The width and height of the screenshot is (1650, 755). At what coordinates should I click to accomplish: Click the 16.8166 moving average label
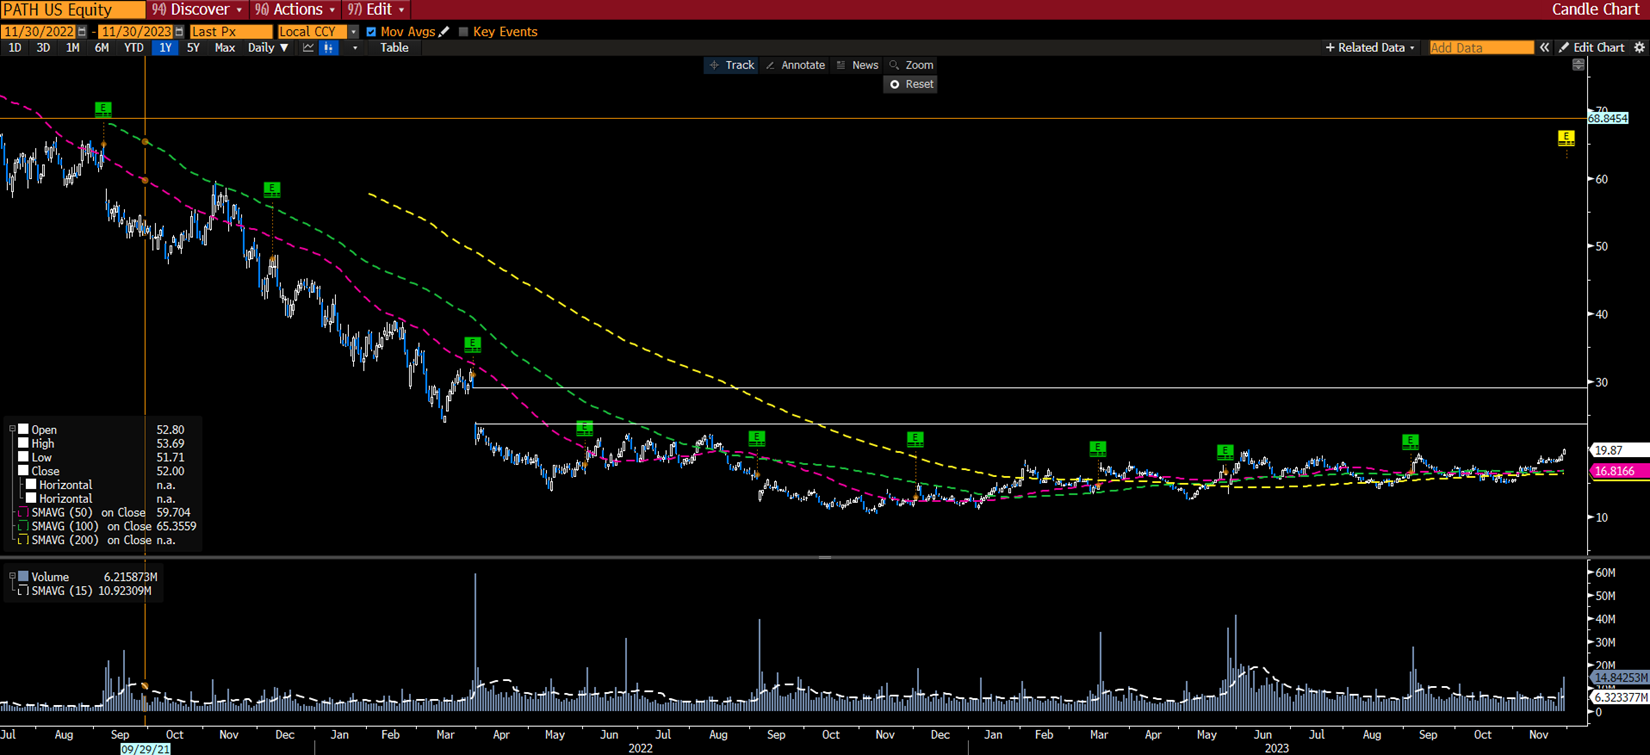click(x=1619, y=471)
